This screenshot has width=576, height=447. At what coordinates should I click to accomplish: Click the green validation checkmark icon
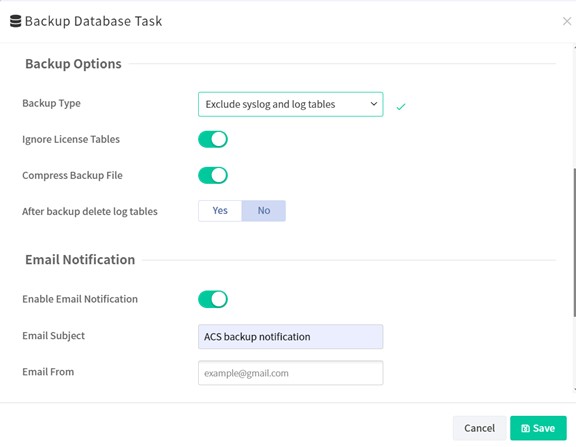(x=401, y=107)
